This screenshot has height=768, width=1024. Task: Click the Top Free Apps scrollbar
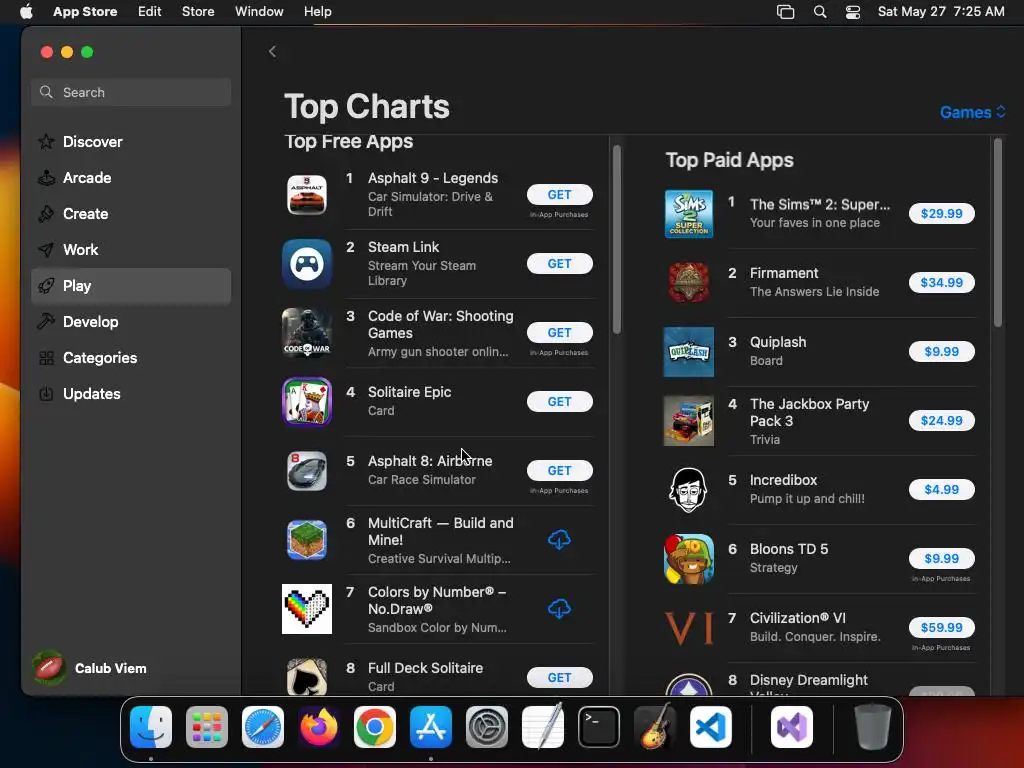[616, 240]
